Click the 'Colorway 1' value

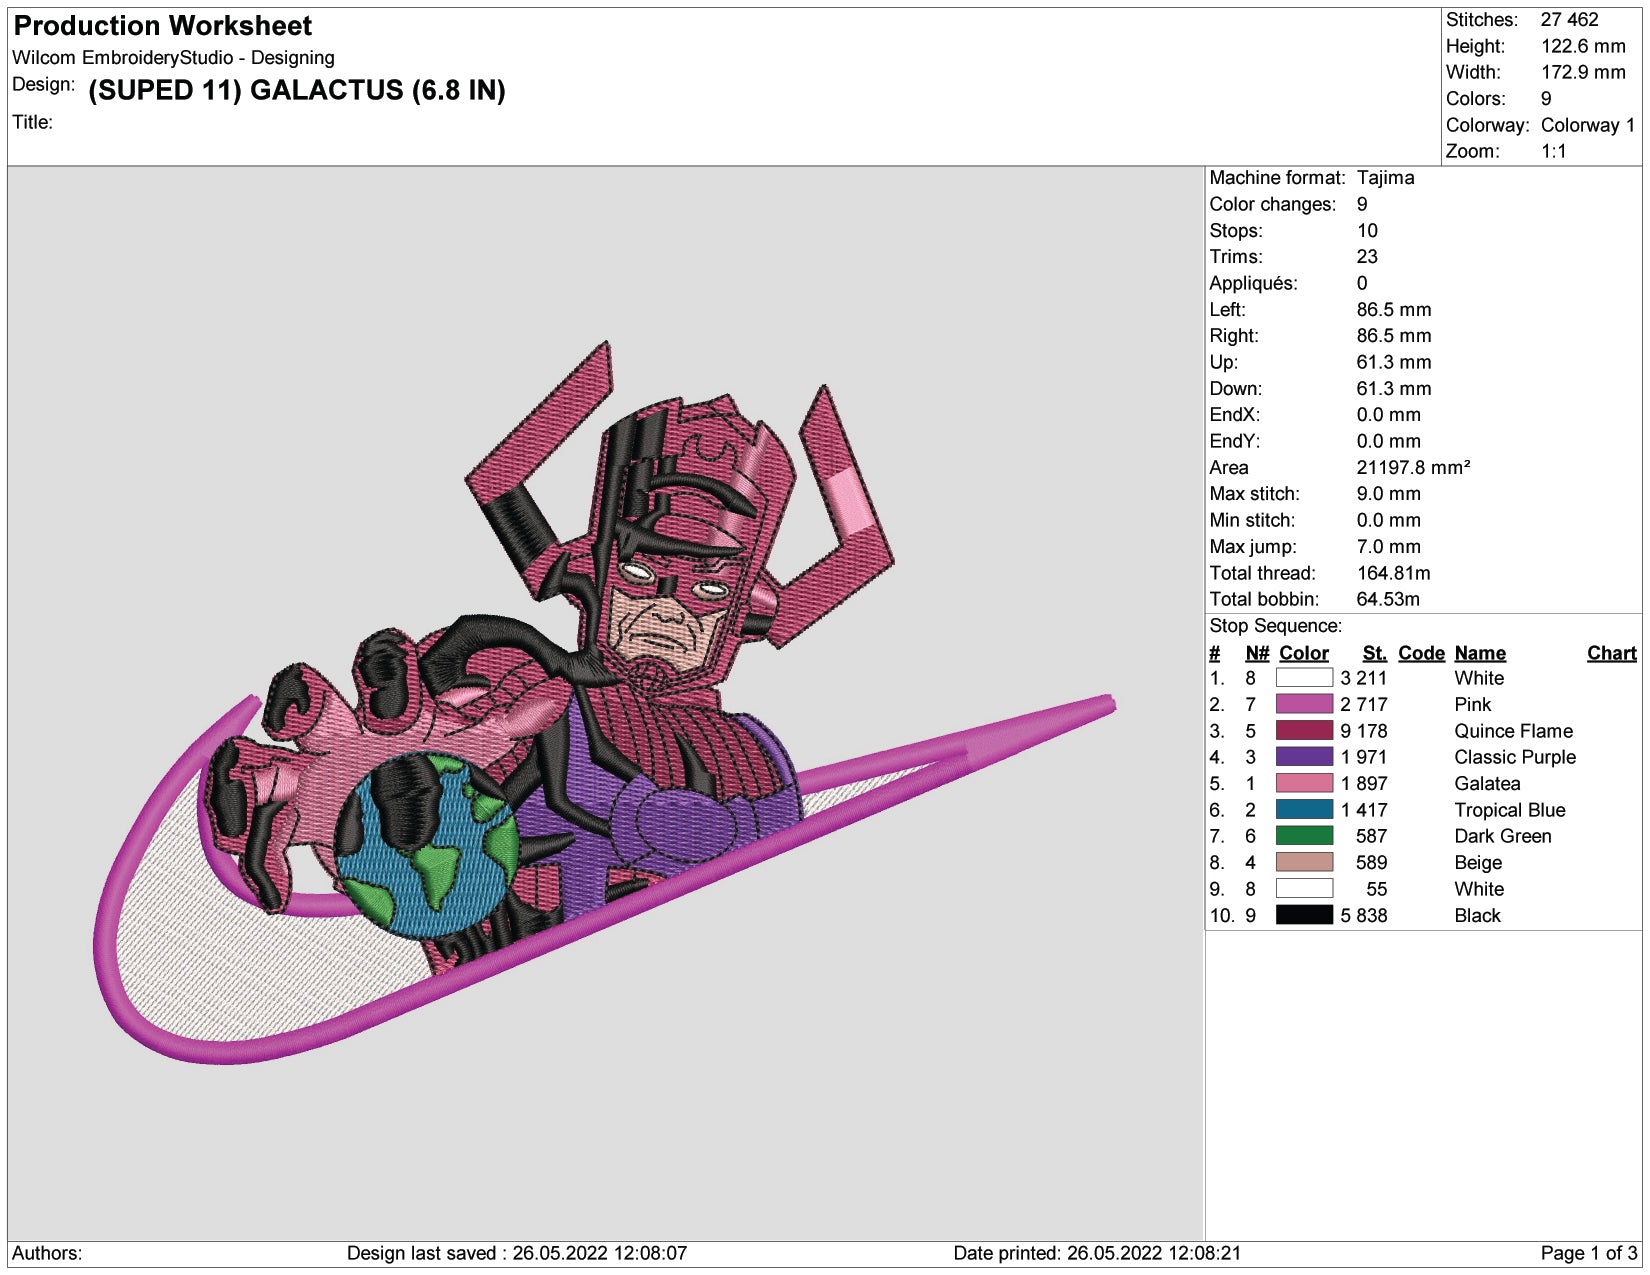click(1588, 125)
